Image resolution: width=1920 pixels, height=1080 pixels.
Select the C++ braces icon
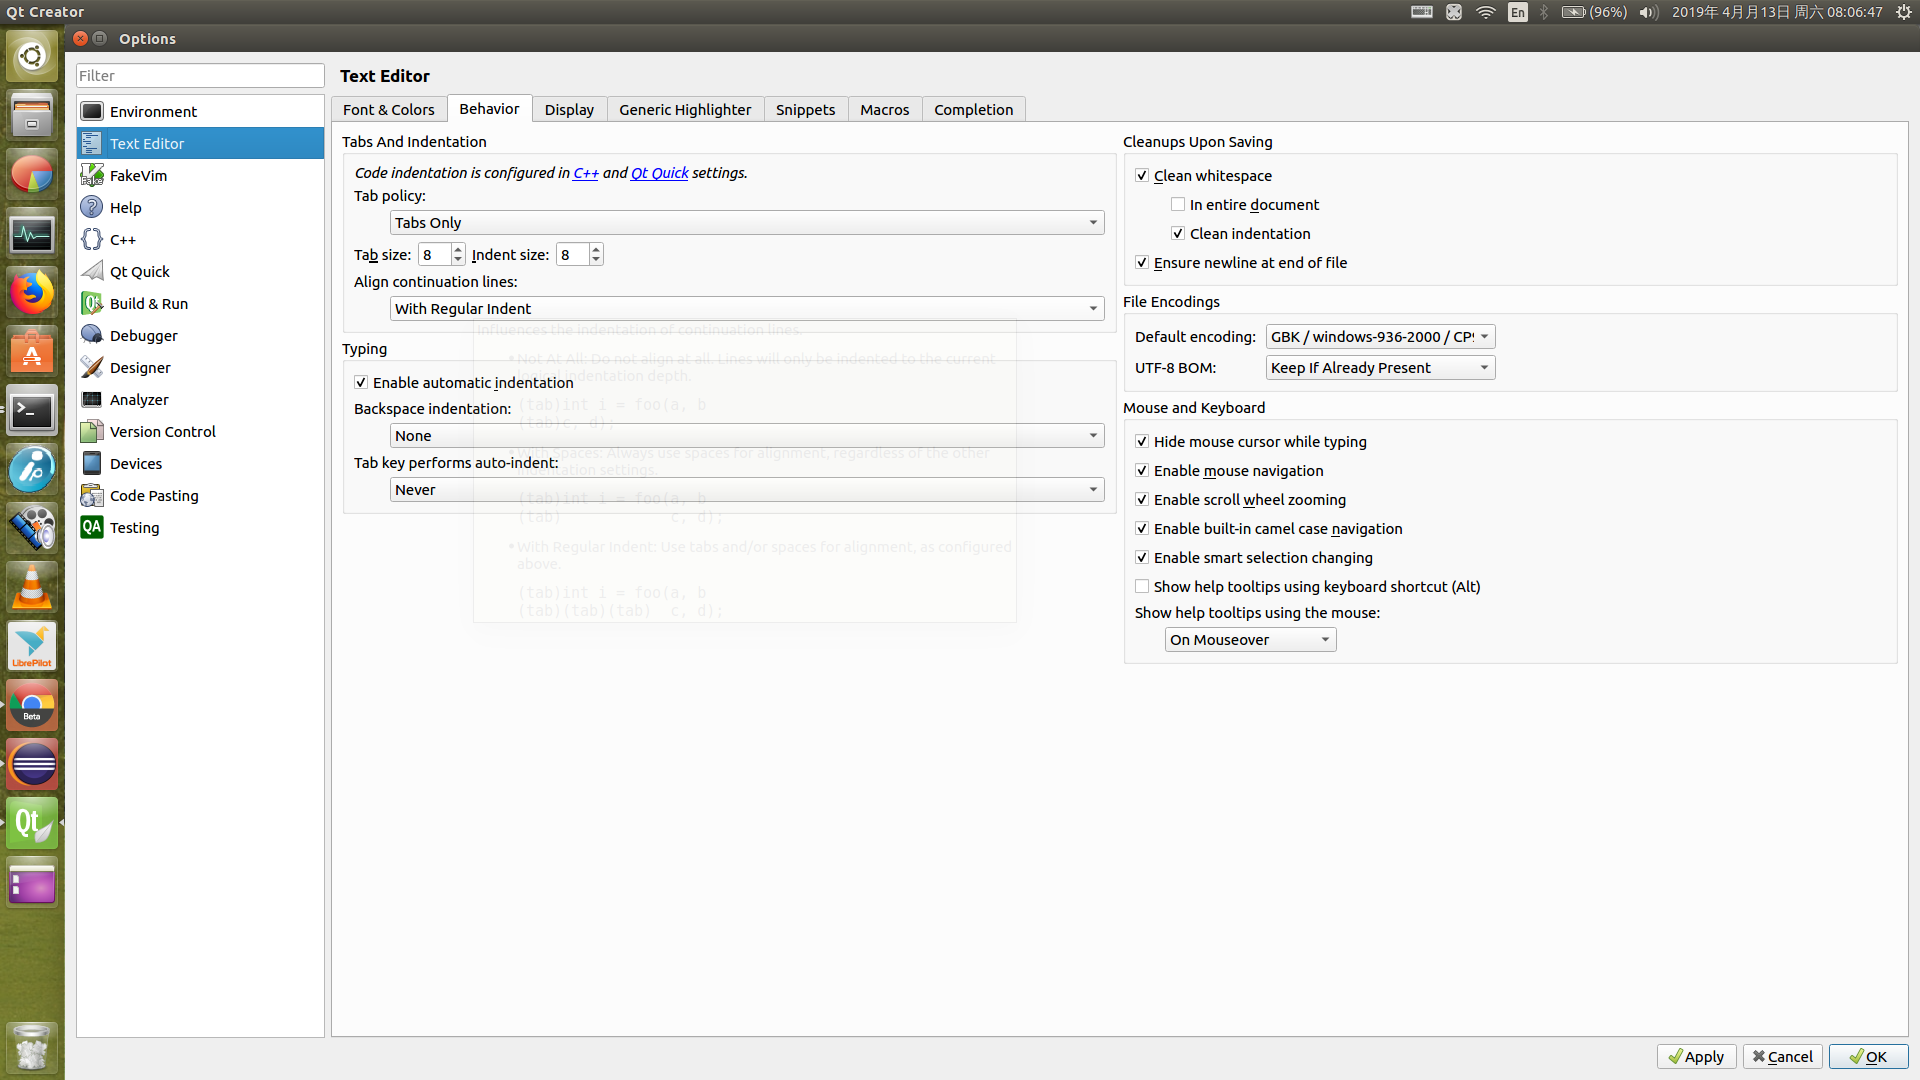click(92, 239)
